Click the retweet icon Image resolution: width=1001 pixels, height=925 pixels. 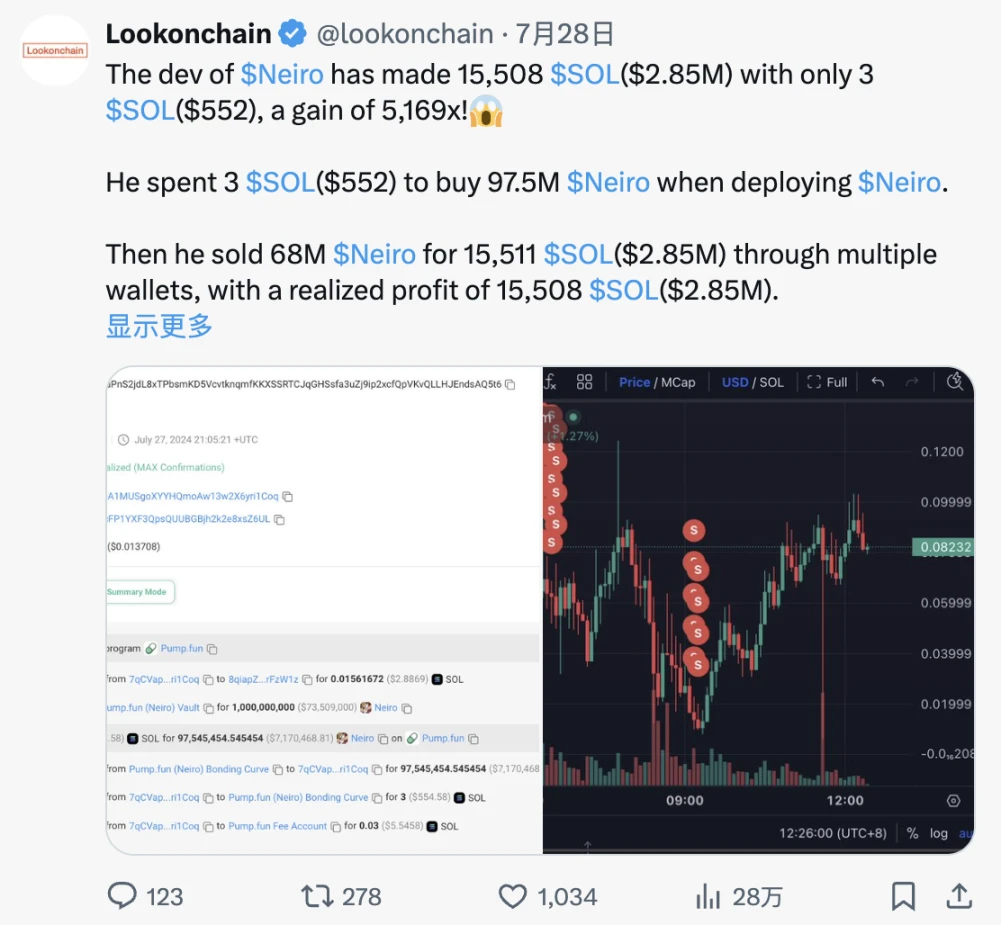click(x=318, y=896)
